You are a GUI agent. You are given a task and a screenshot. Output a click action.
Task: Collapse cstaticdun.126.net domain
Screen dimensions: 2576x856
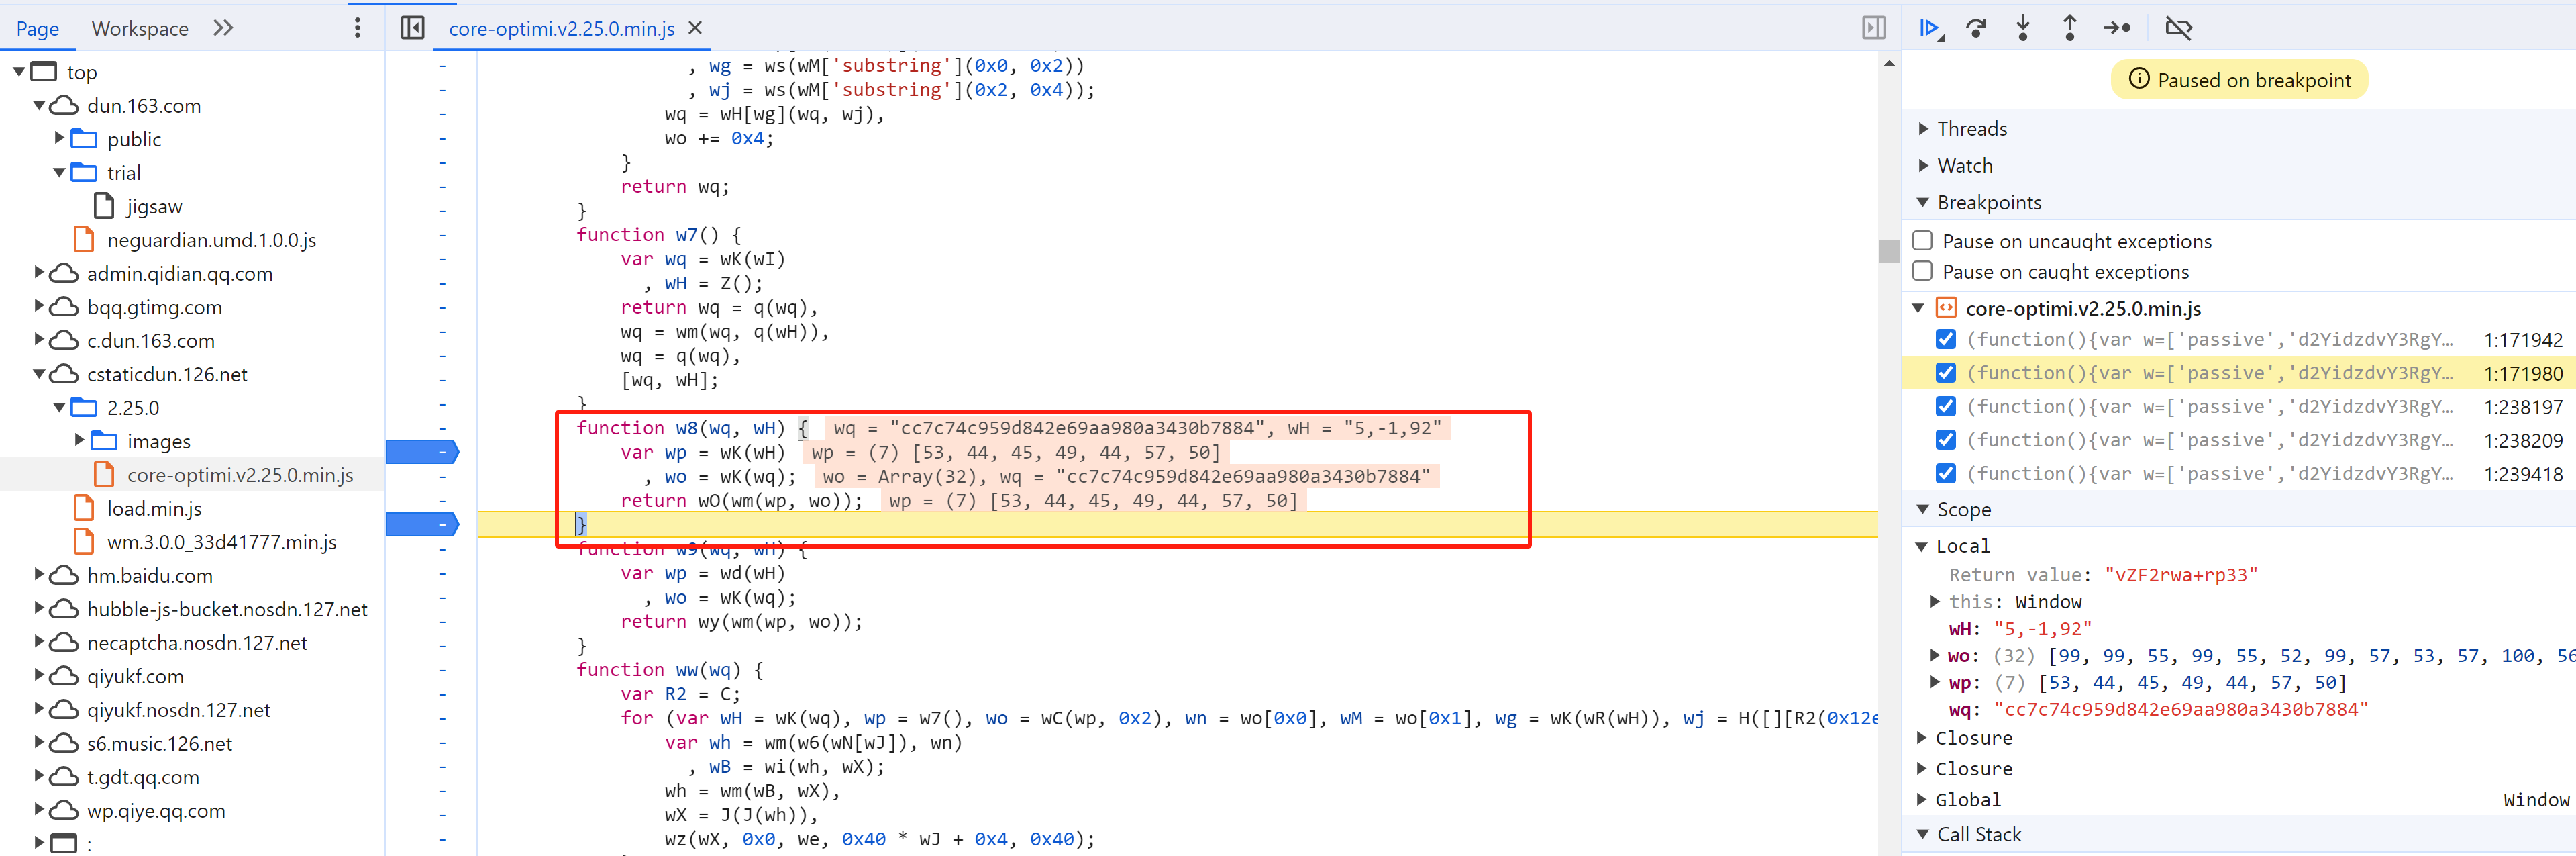39,373
